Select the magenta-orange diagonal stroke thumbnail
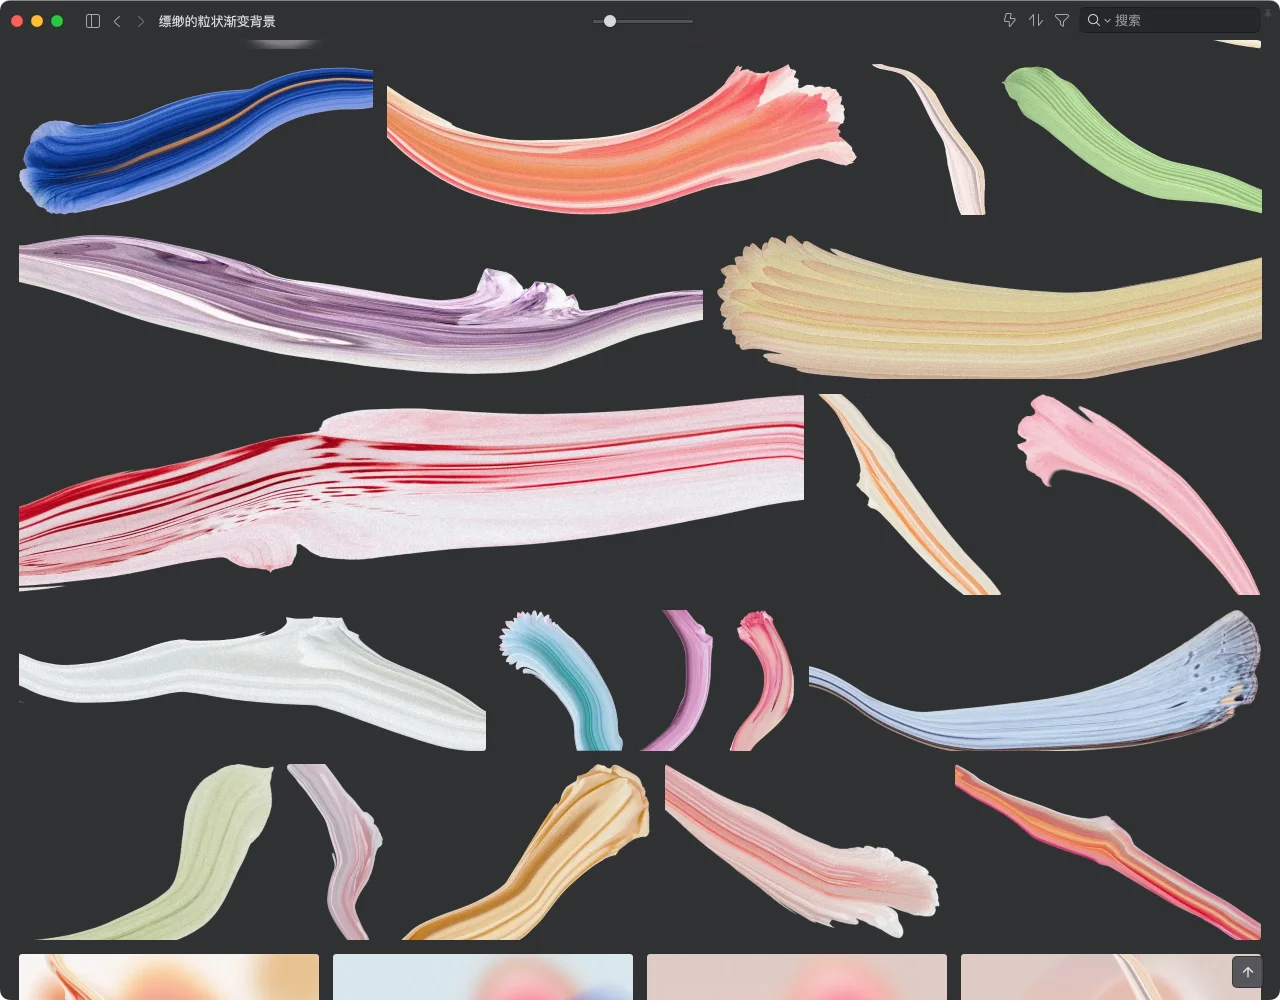 1108,852
